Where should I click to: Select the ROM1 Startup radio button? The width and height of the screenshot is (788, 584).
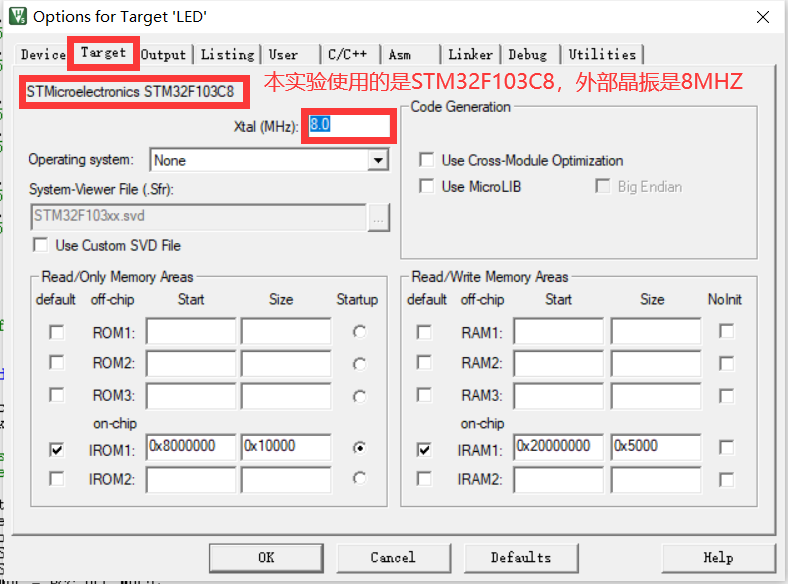coord(359,332)
